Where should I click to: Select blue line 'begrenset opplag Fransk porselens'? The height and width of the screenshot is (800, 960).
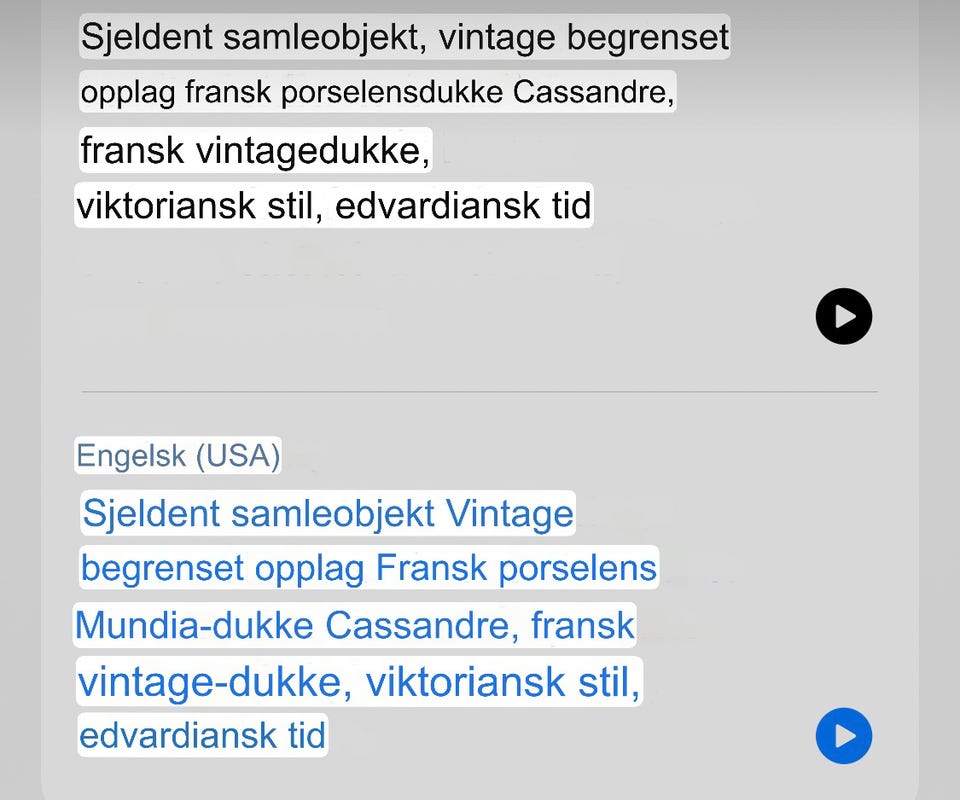point(368,569)
